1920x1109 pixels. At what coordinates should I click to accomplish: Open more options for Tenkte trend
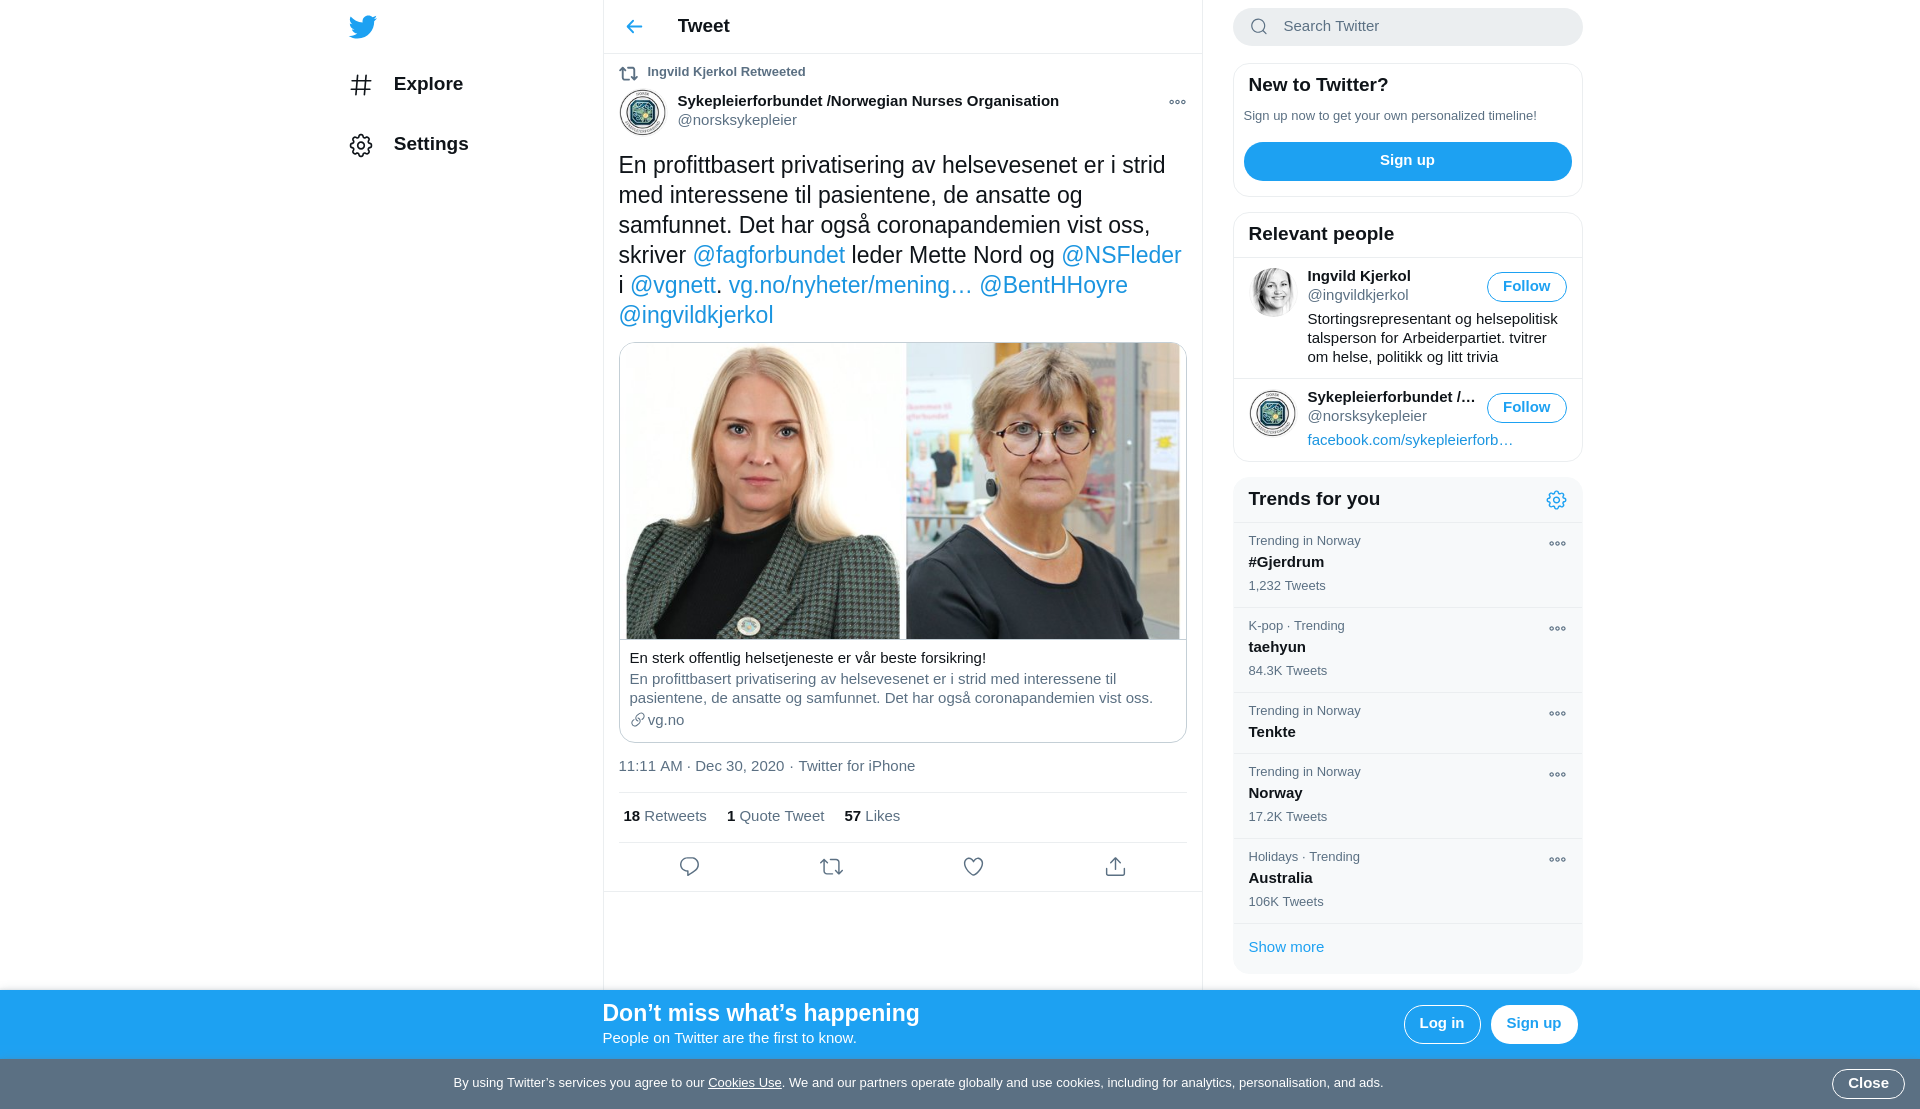tap(1557, 714)
